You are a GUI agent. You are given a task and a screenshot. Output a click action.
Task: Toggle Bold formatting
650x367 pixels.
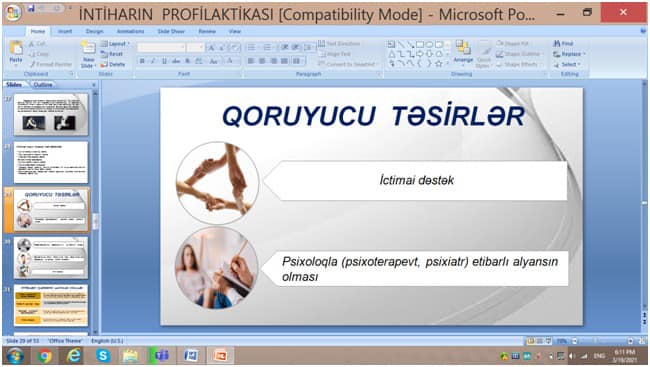pos(142,61)
